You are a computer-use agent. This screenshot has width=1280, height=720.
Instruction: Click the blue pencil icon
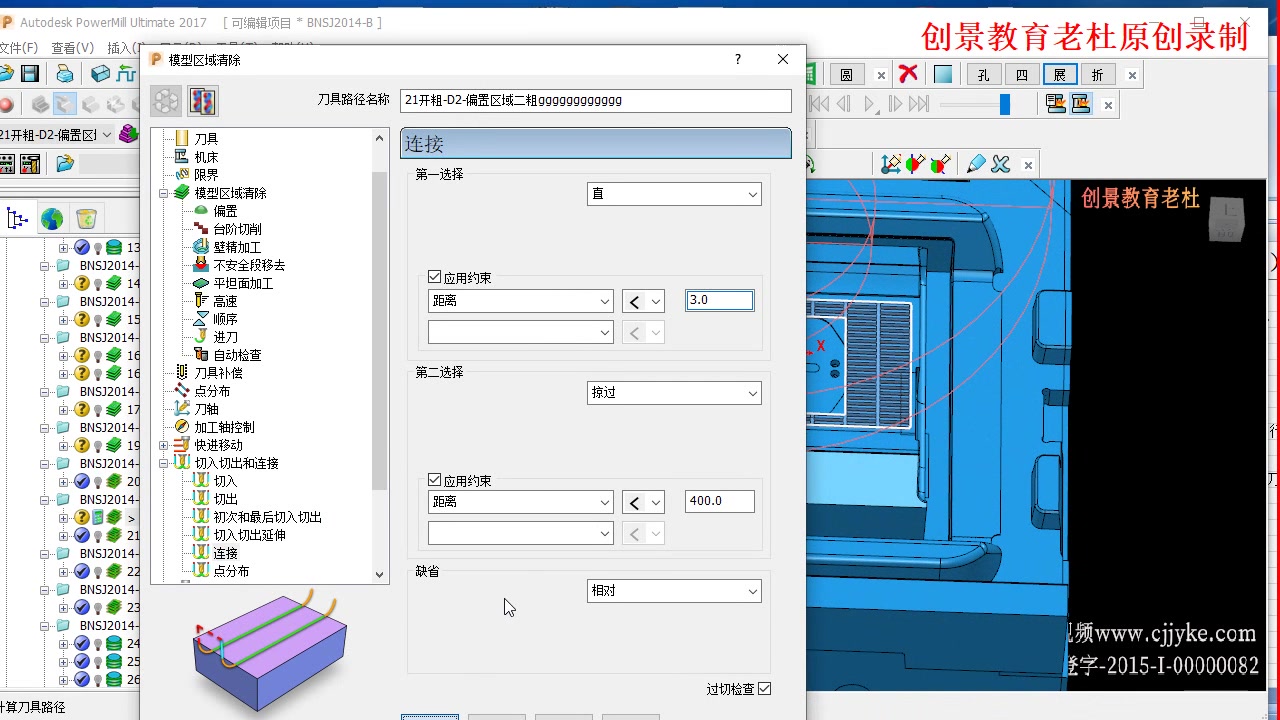pos(976,164)
